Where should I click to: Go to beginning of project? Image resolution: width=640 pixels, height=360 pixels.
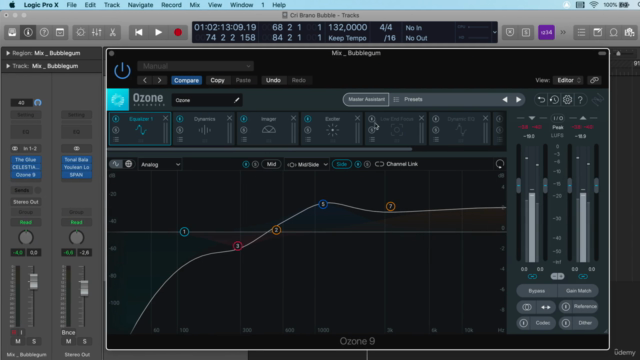139,32
